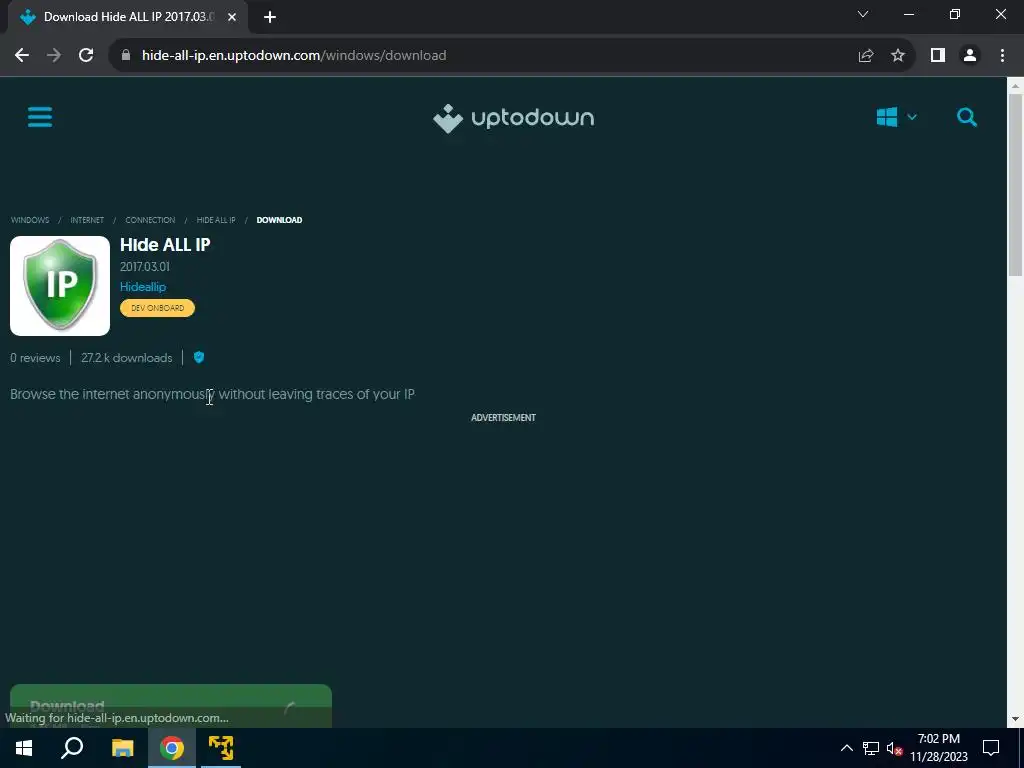Show hidden system tray icons
Viewport: 1024px width, 768px height.
pyautogui.click(x=846, y=748)
